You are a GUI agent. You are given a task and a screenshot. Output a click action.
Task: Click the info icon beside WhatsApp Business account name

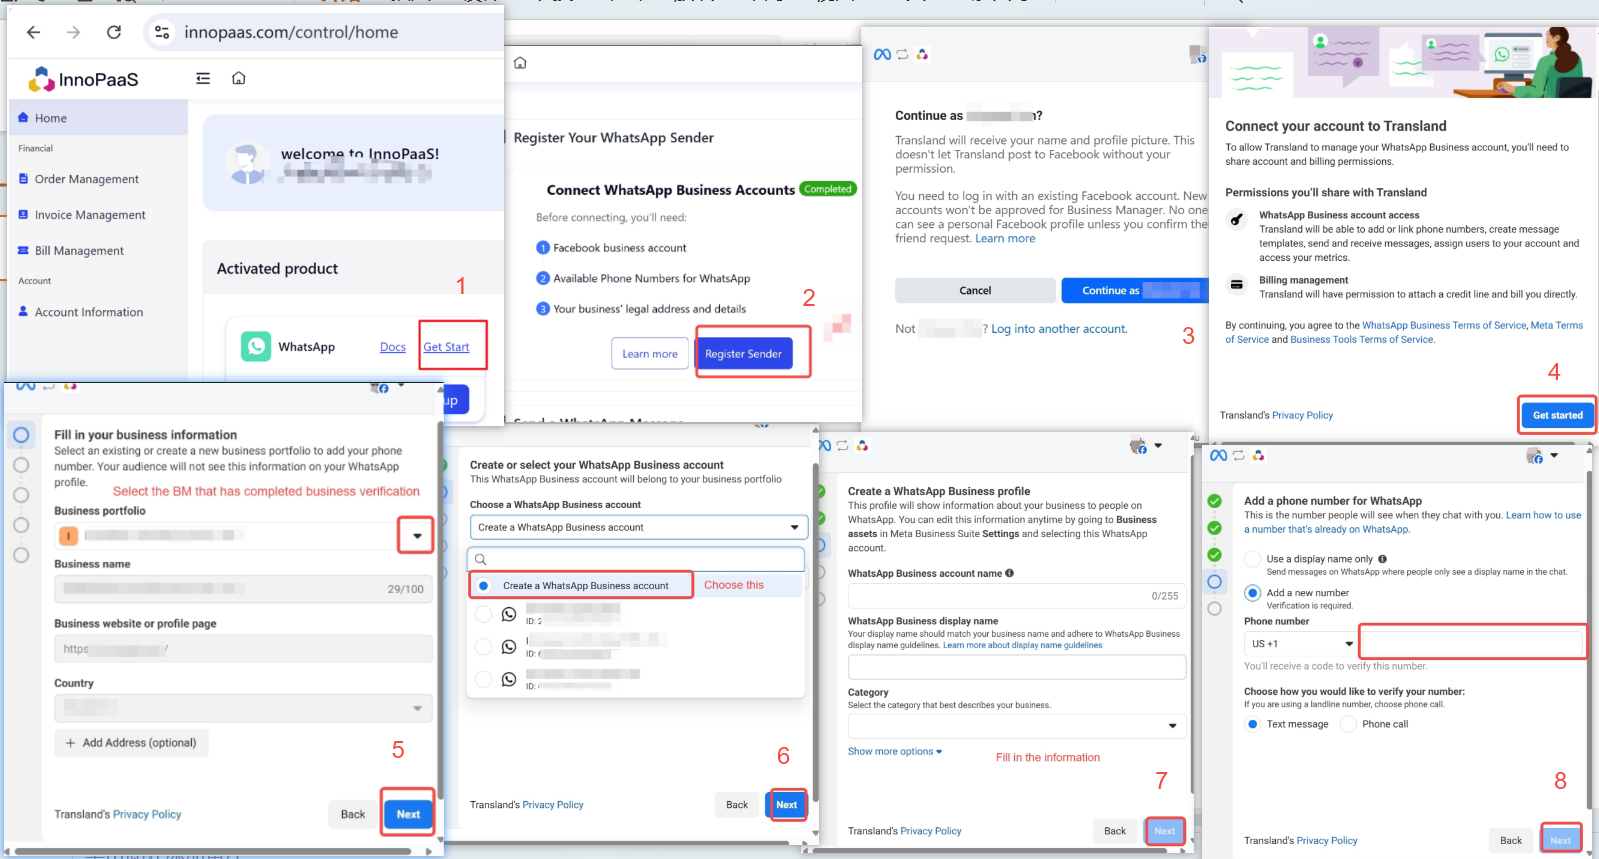pos(1010,573)
